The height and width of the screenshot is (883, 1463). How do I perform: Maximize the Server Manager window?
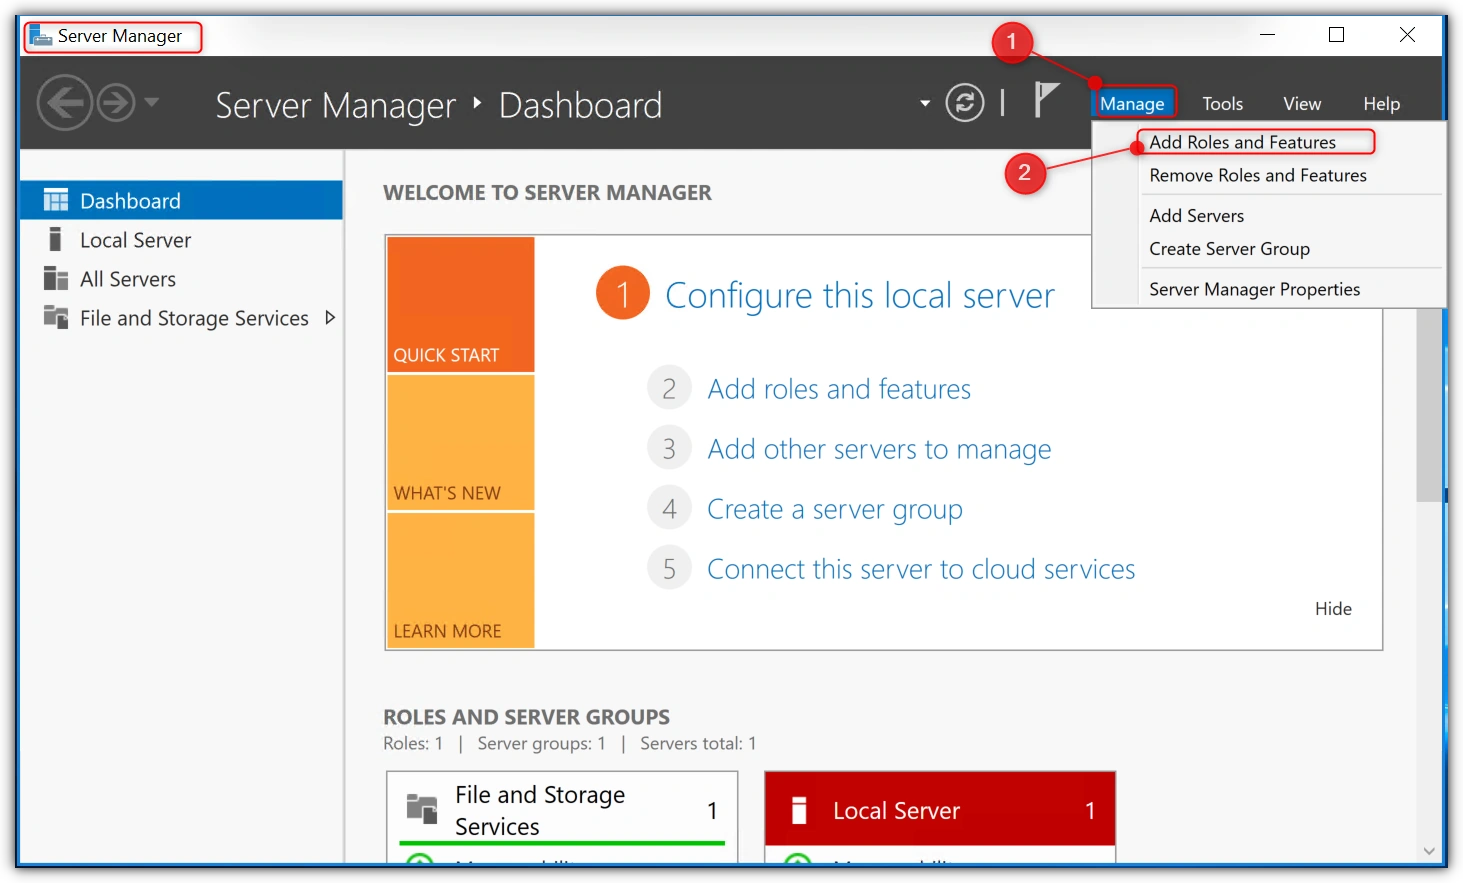point(1336,35)
